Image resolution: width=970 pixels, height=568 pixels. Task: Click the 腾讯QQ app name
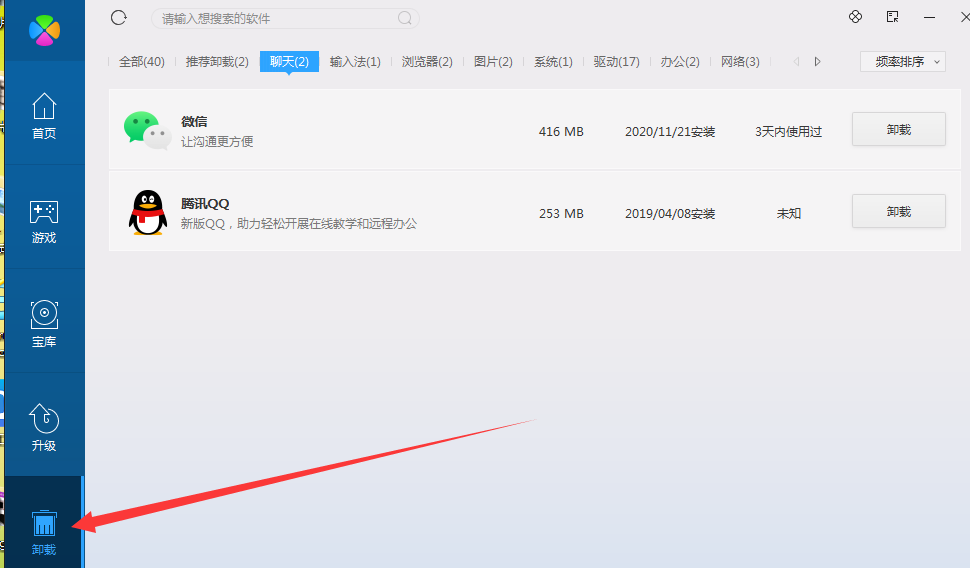click(205, 204)
